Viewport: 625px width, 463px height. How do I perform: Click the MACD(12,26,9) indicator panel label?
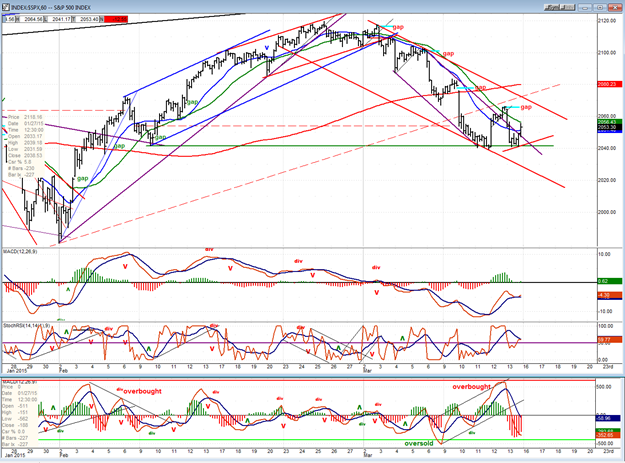coord(20,251)
